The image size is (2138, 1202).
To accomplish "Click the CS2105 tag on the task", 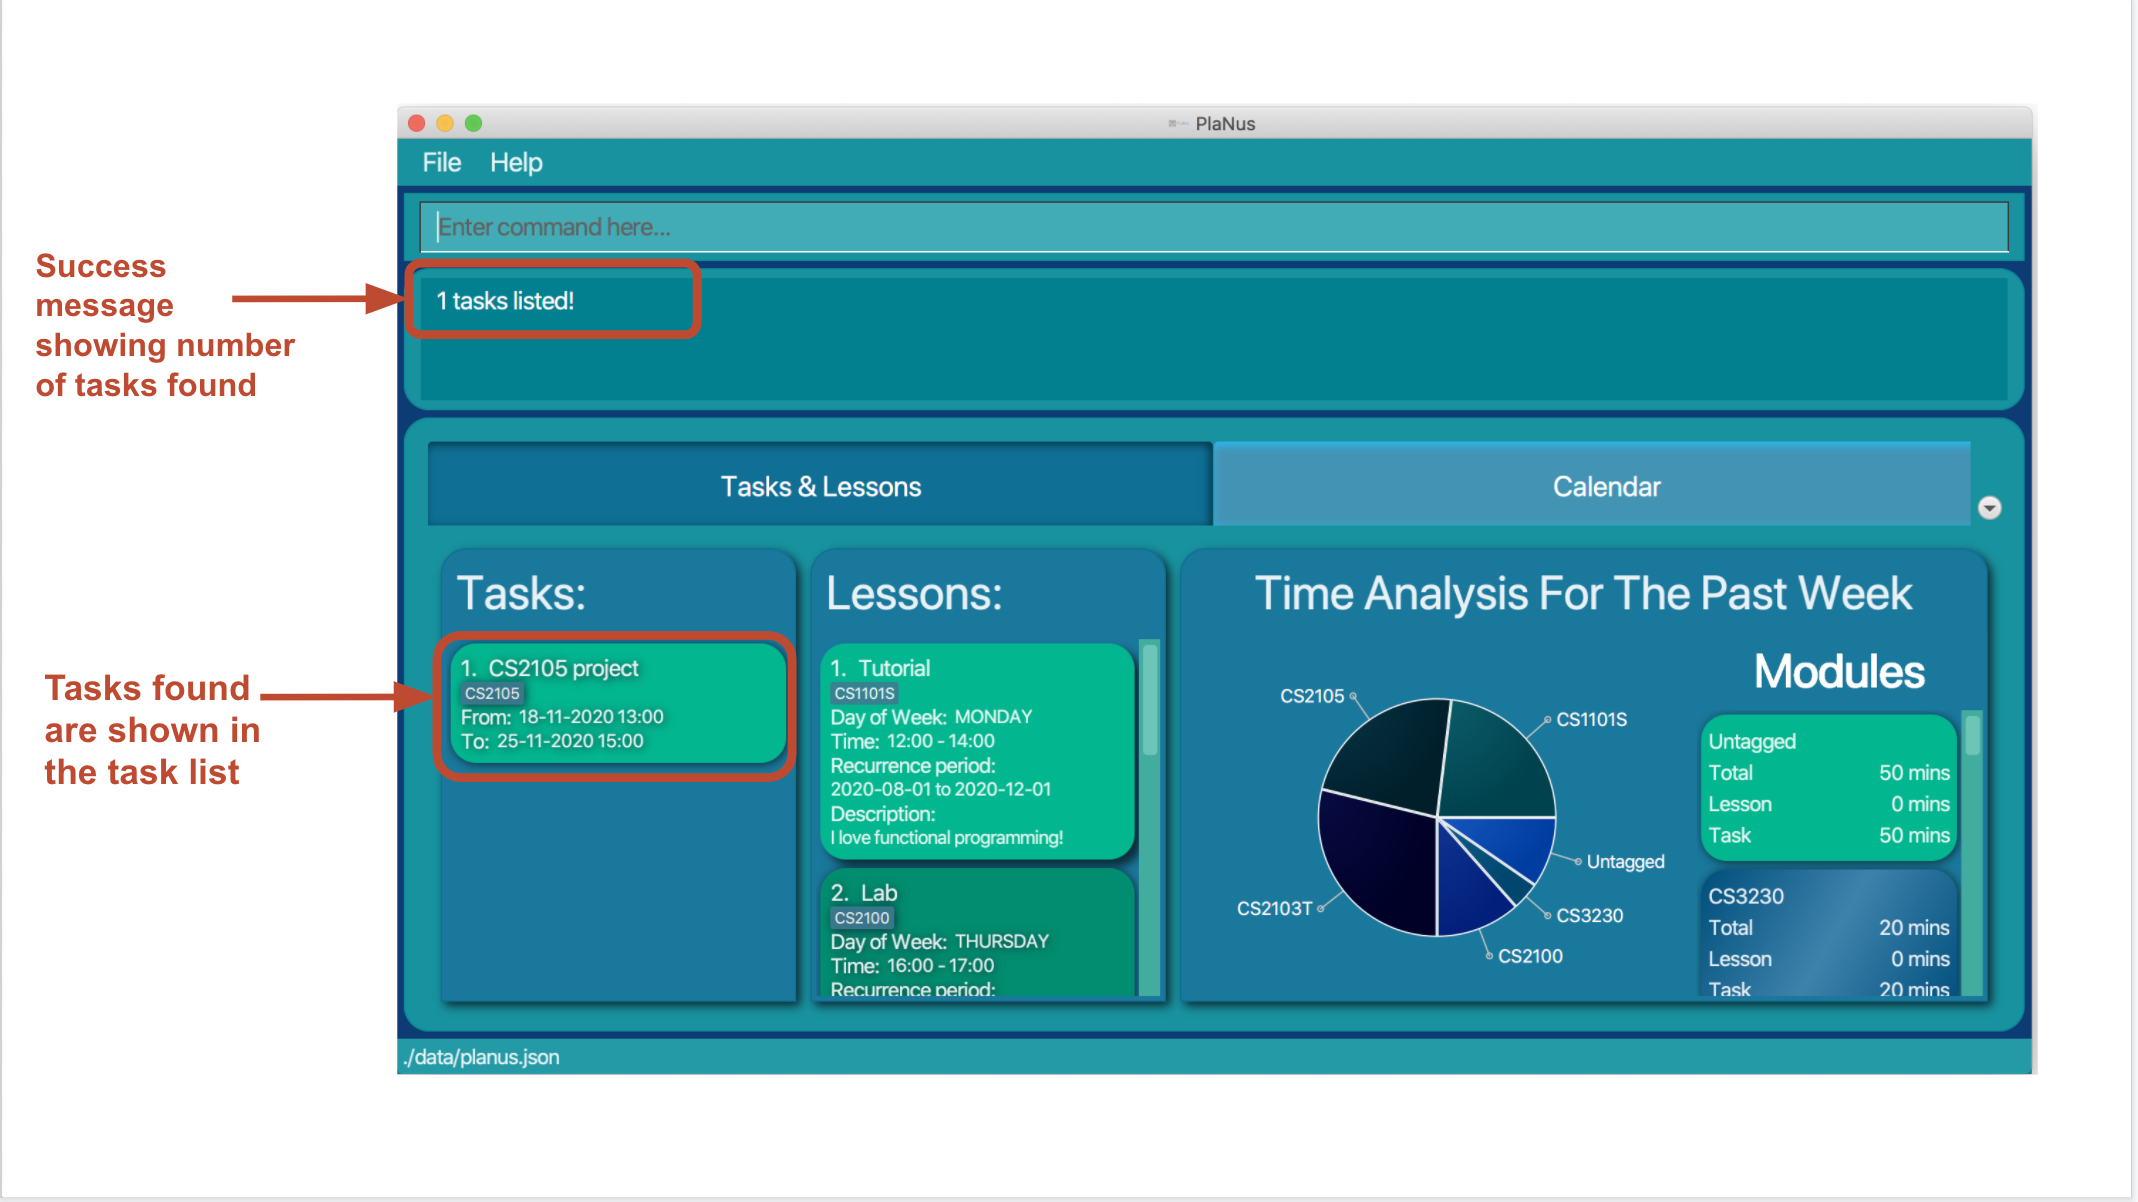I will pos(492,693).
